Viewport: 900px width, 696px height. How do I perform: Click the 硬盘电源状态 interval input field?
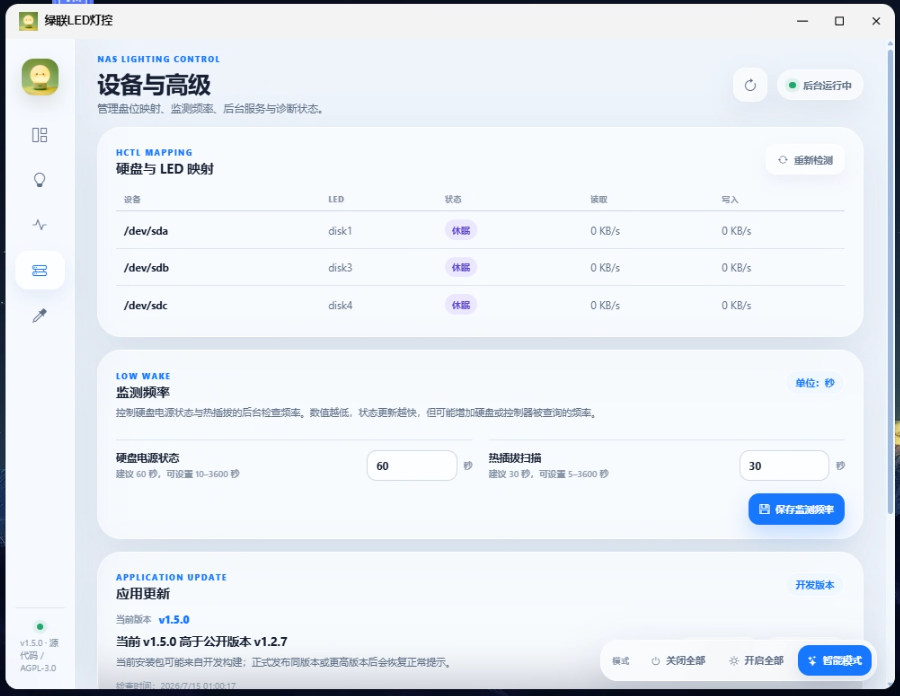click(x=412, y=466)
